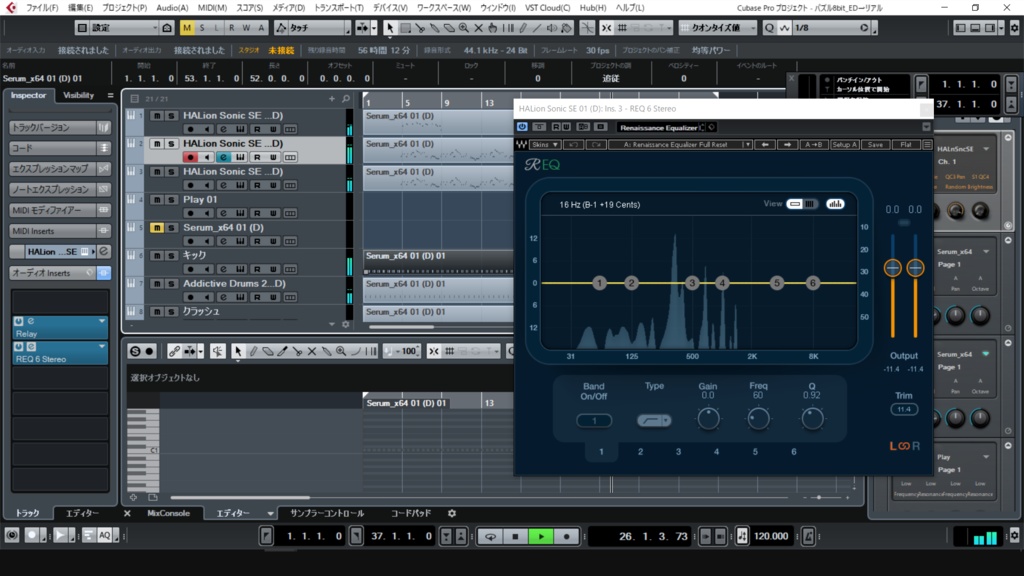Expand the Relay insert slot arrow
The height and width of the screenshot is (576, 1024).
click(x=102, y=321)
